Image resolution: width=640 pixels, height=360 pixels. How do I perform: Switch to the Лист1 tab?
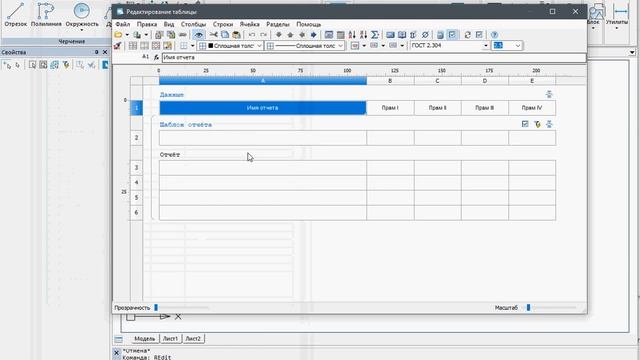point(170,339)
